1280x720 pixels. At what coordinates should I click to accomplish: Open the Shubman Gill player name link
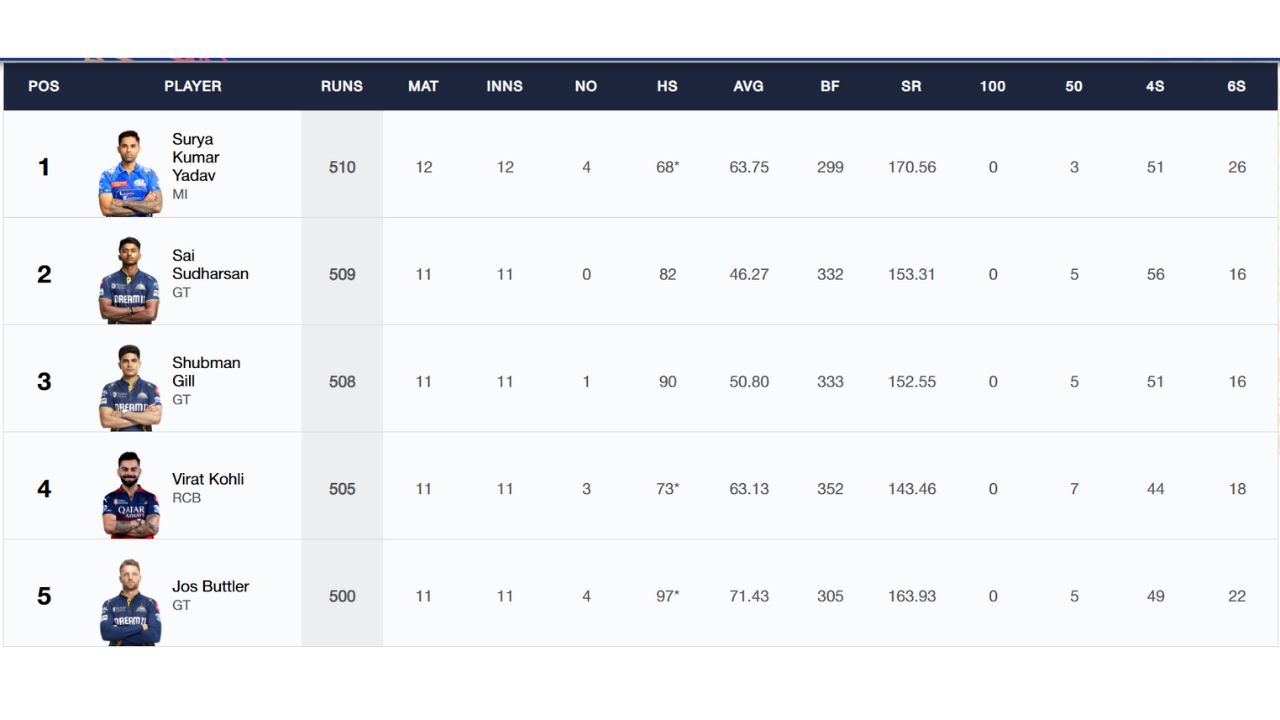coord(206,371)
